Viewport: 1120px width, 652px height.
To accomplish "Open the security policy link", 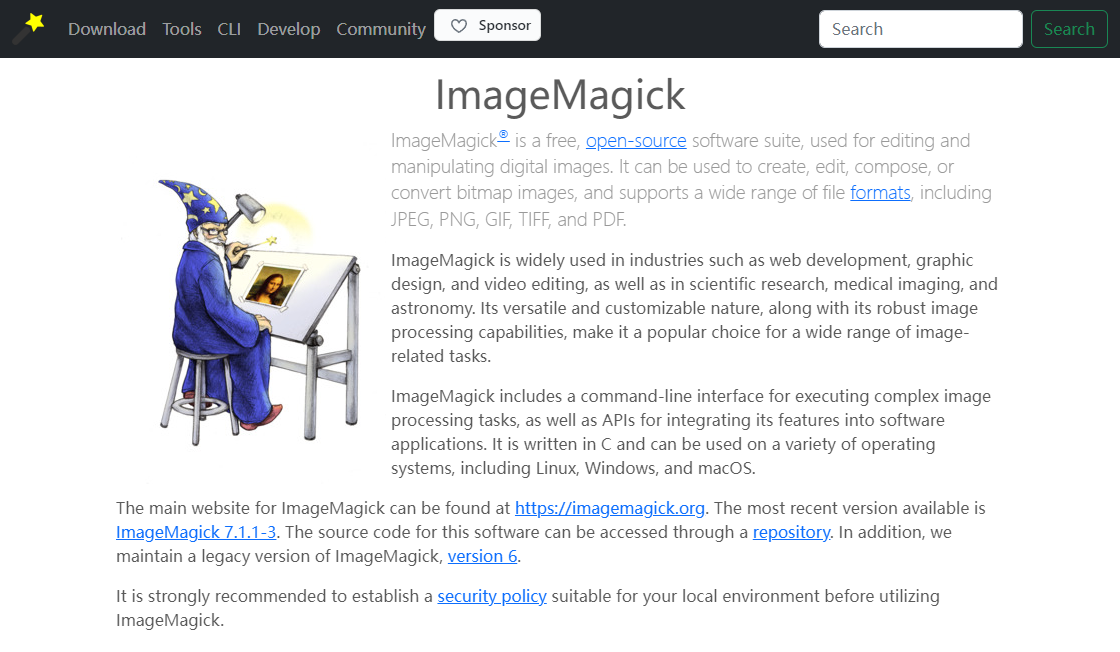I will click(492, 597).
